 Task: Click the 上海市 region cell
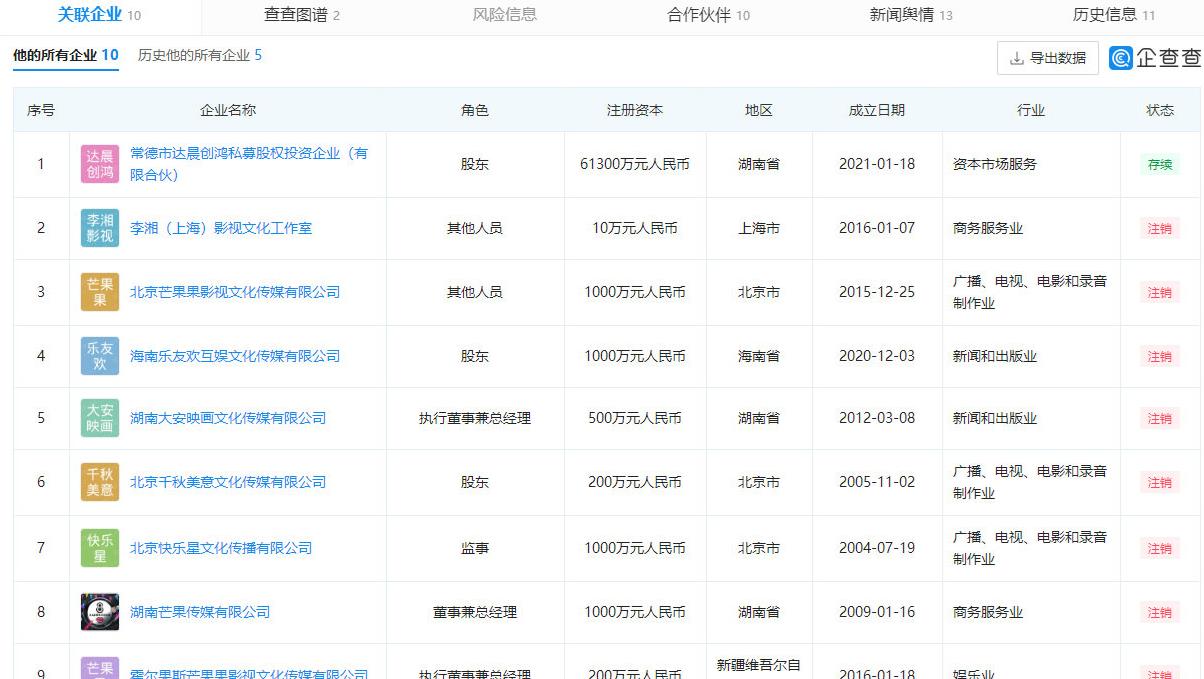759,228
